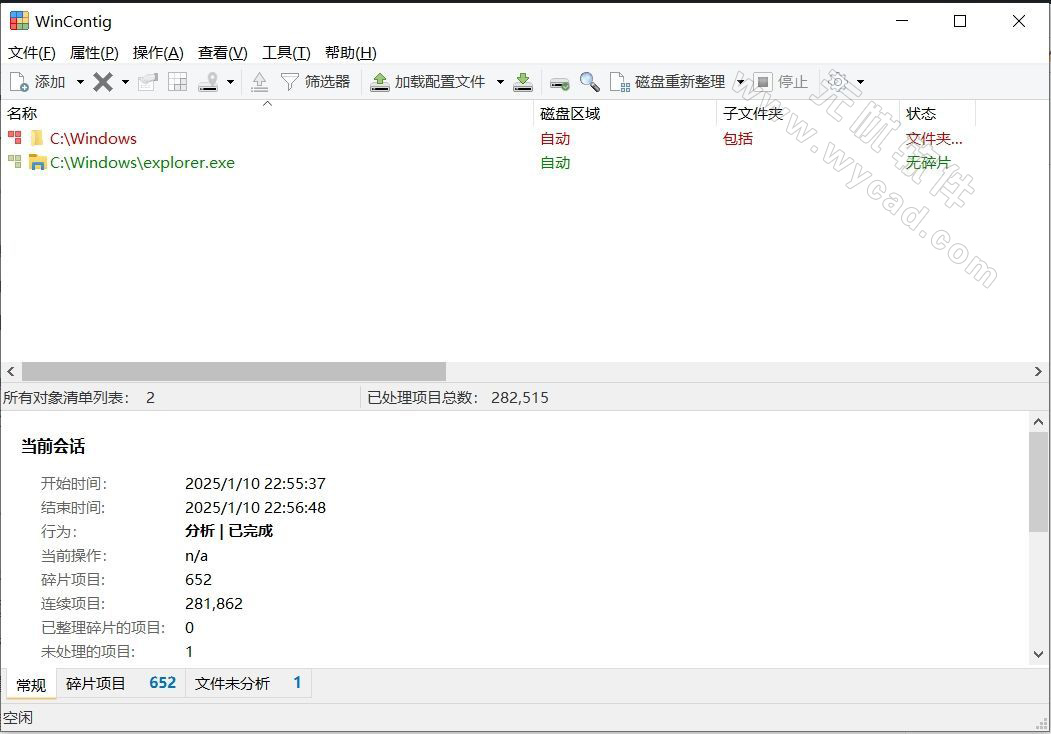1051x734 pixels.
Task: Click the 连续项目 value 281,862
Action: point(214,603)
